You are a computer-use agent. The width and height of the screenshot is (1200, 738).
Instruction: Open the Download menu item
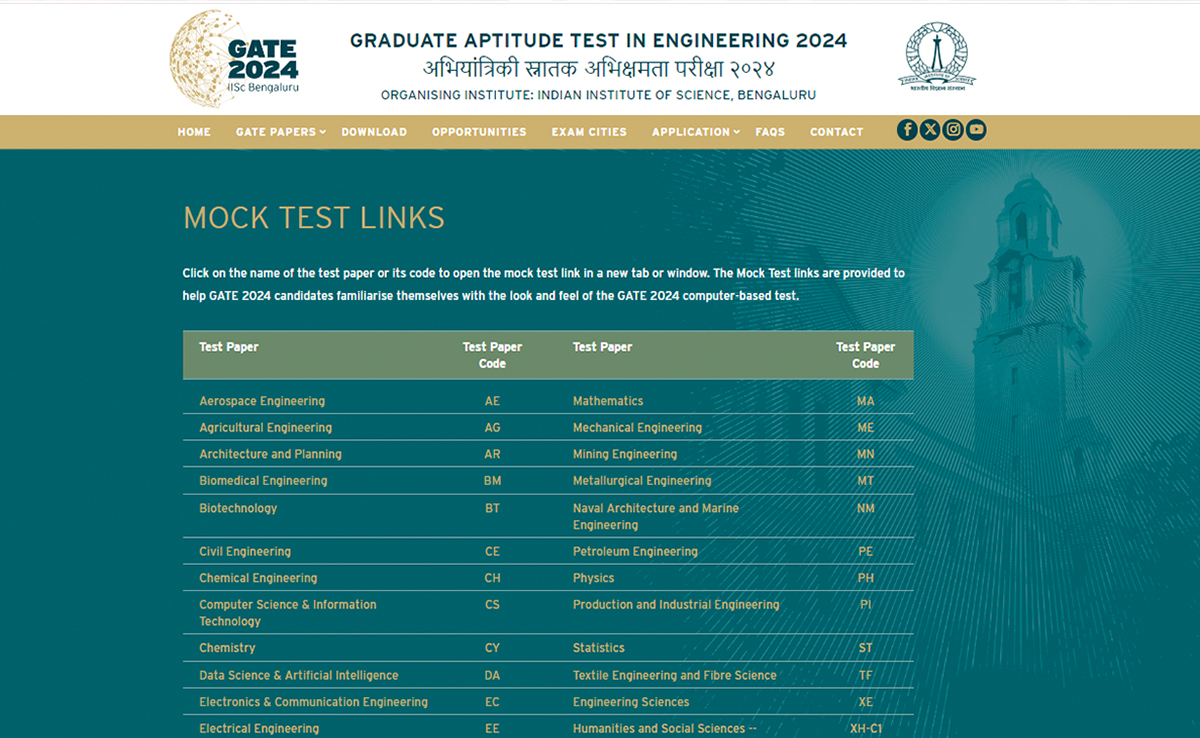pos(374,132)
